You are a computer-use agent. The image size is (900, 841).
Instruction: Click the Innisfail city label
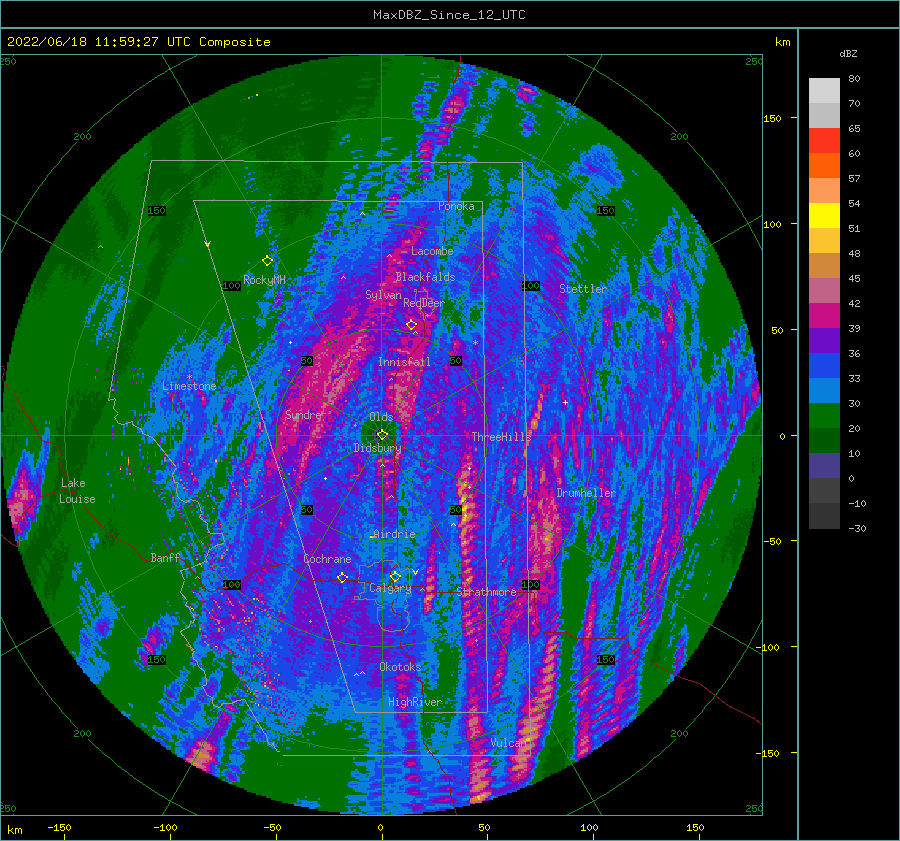[404, 362]
